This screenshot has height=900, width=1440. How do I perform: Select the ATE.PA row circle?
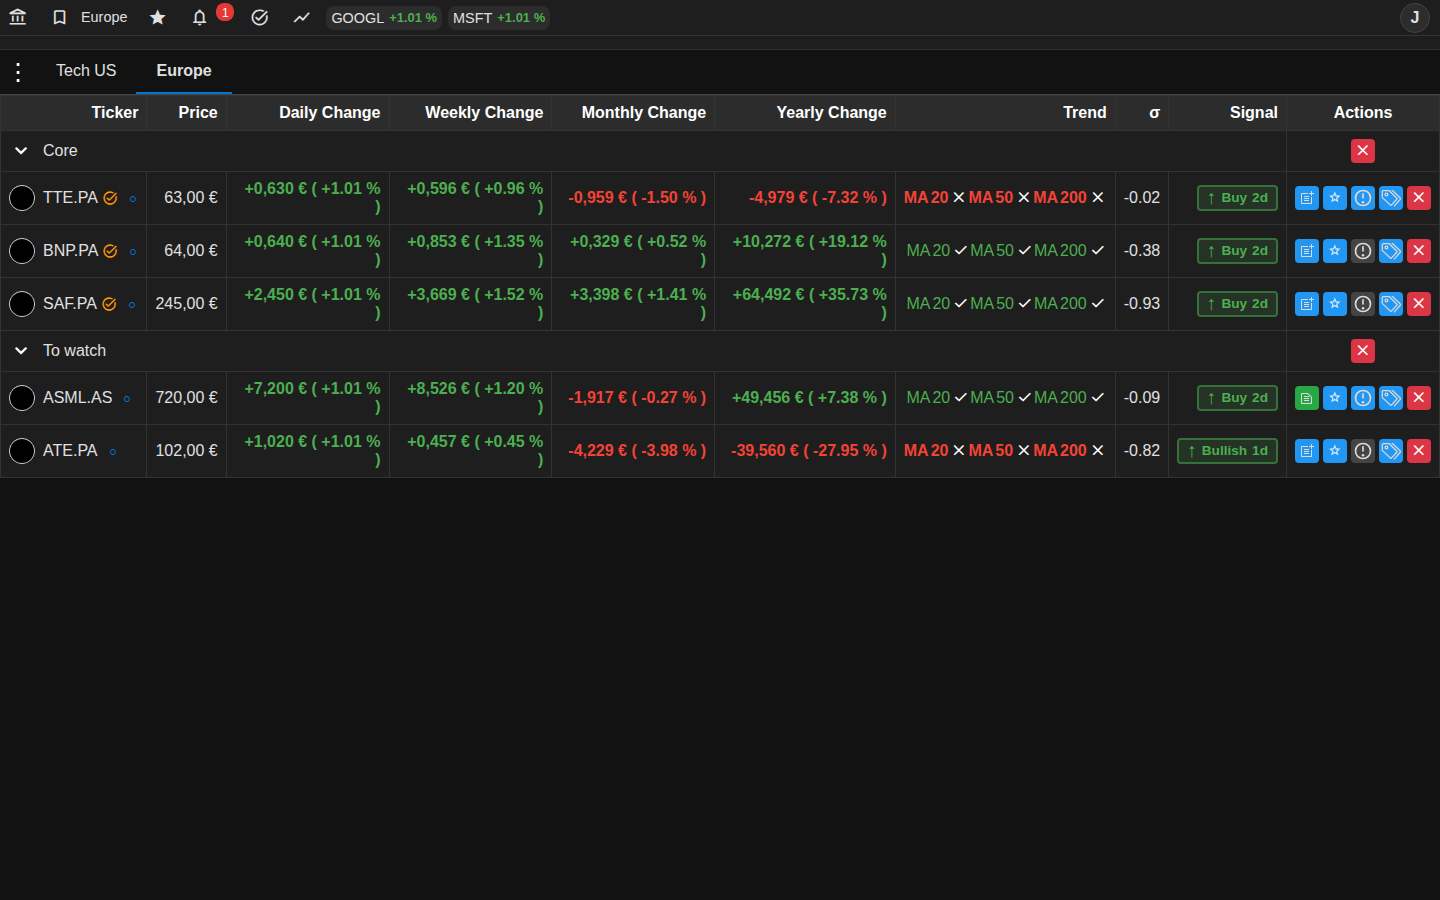point(22,451)
